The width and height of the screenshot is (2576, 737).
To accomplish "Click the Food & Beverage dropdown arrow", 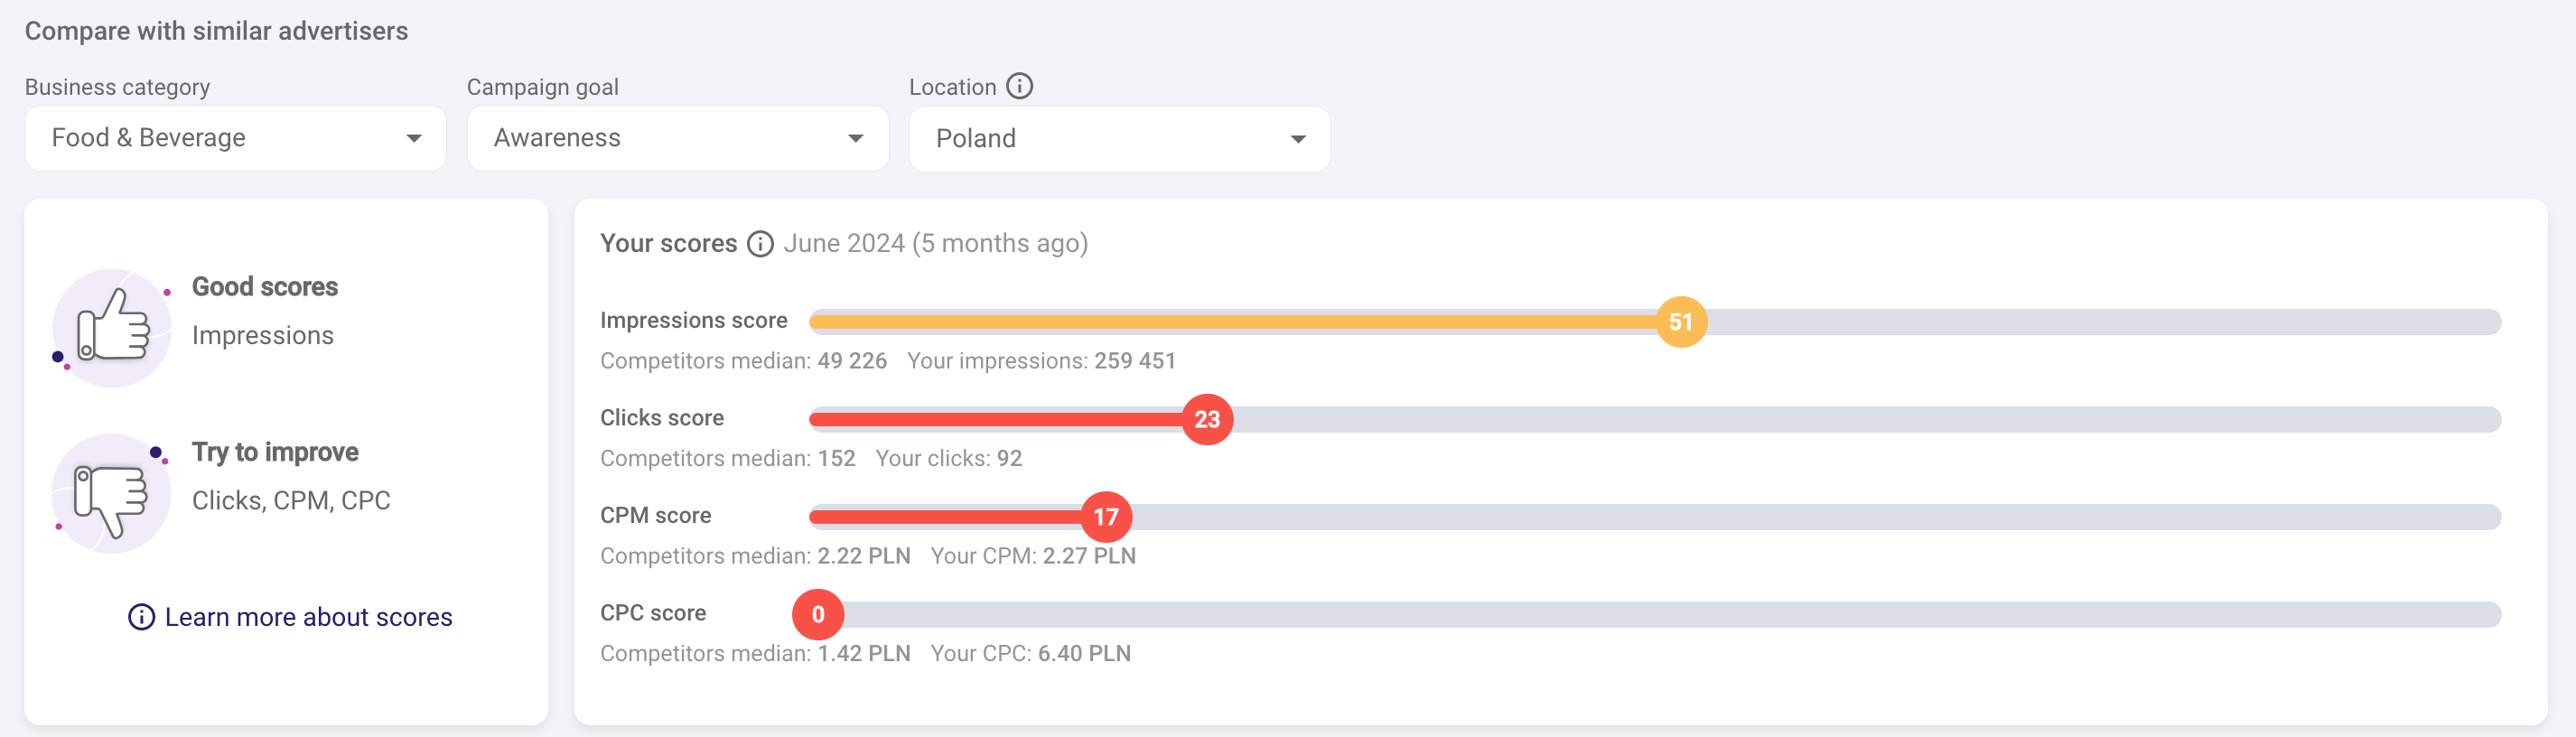I will pyautogui.click(x=413, y=138).
